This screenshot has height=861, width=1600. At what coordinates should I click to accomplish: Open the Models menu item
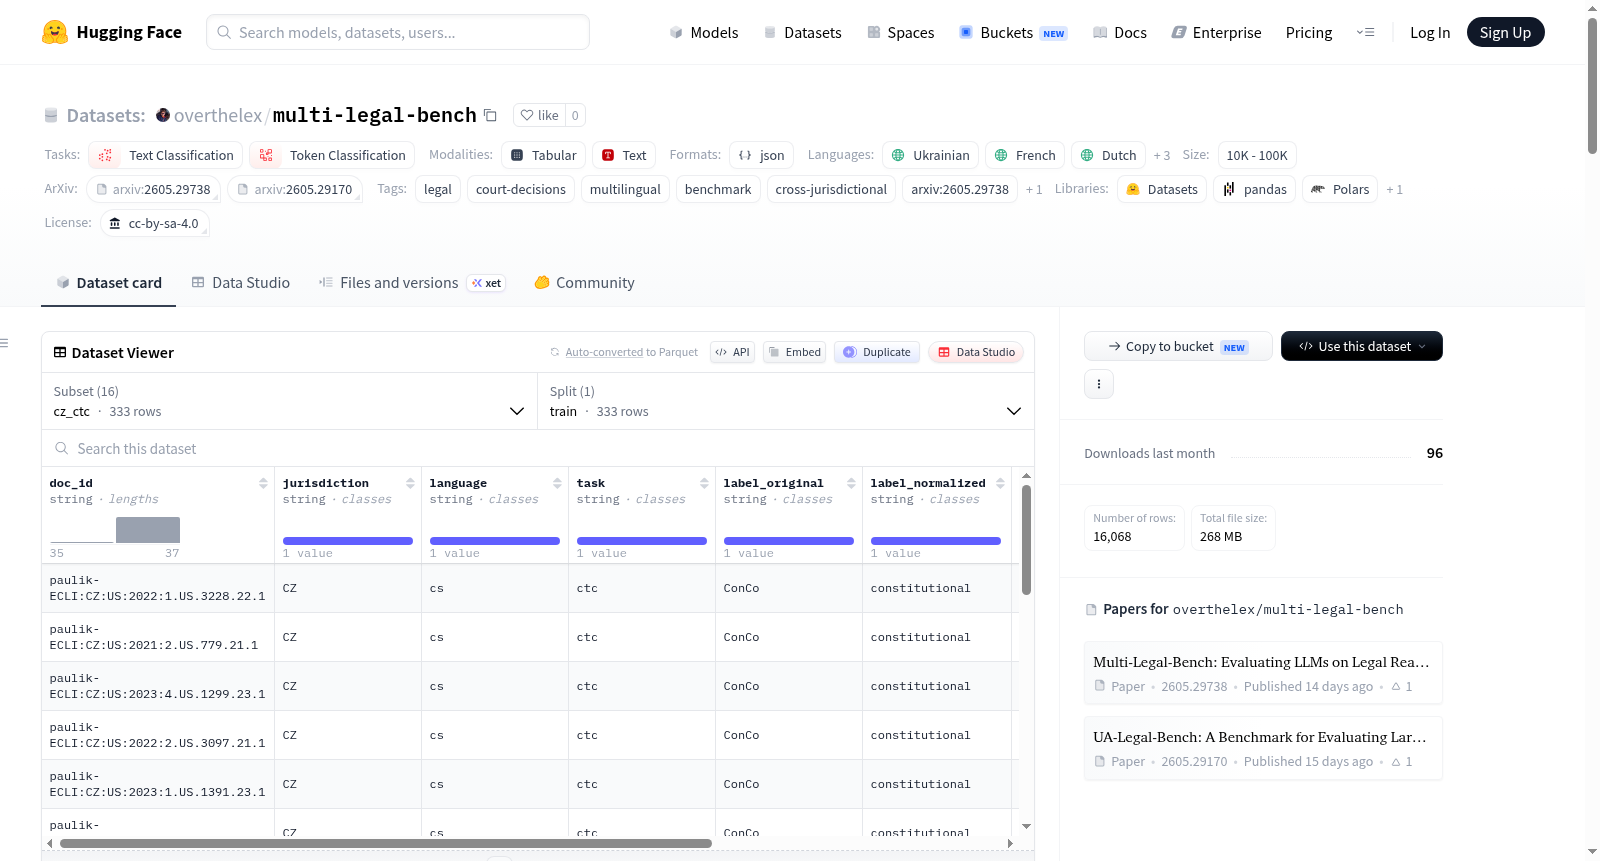click(x=704, y=32)
